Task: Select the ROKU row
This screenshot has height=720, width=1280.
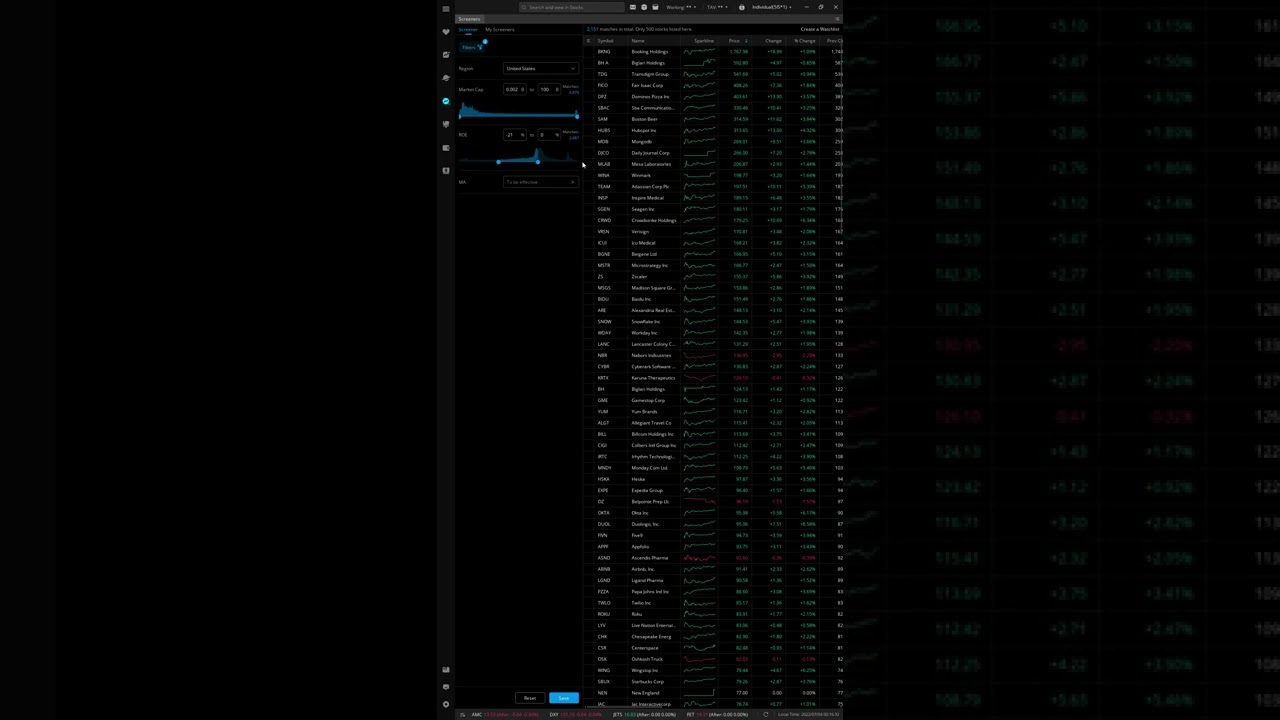Action: pyautogui.click(x=713, y=614)
